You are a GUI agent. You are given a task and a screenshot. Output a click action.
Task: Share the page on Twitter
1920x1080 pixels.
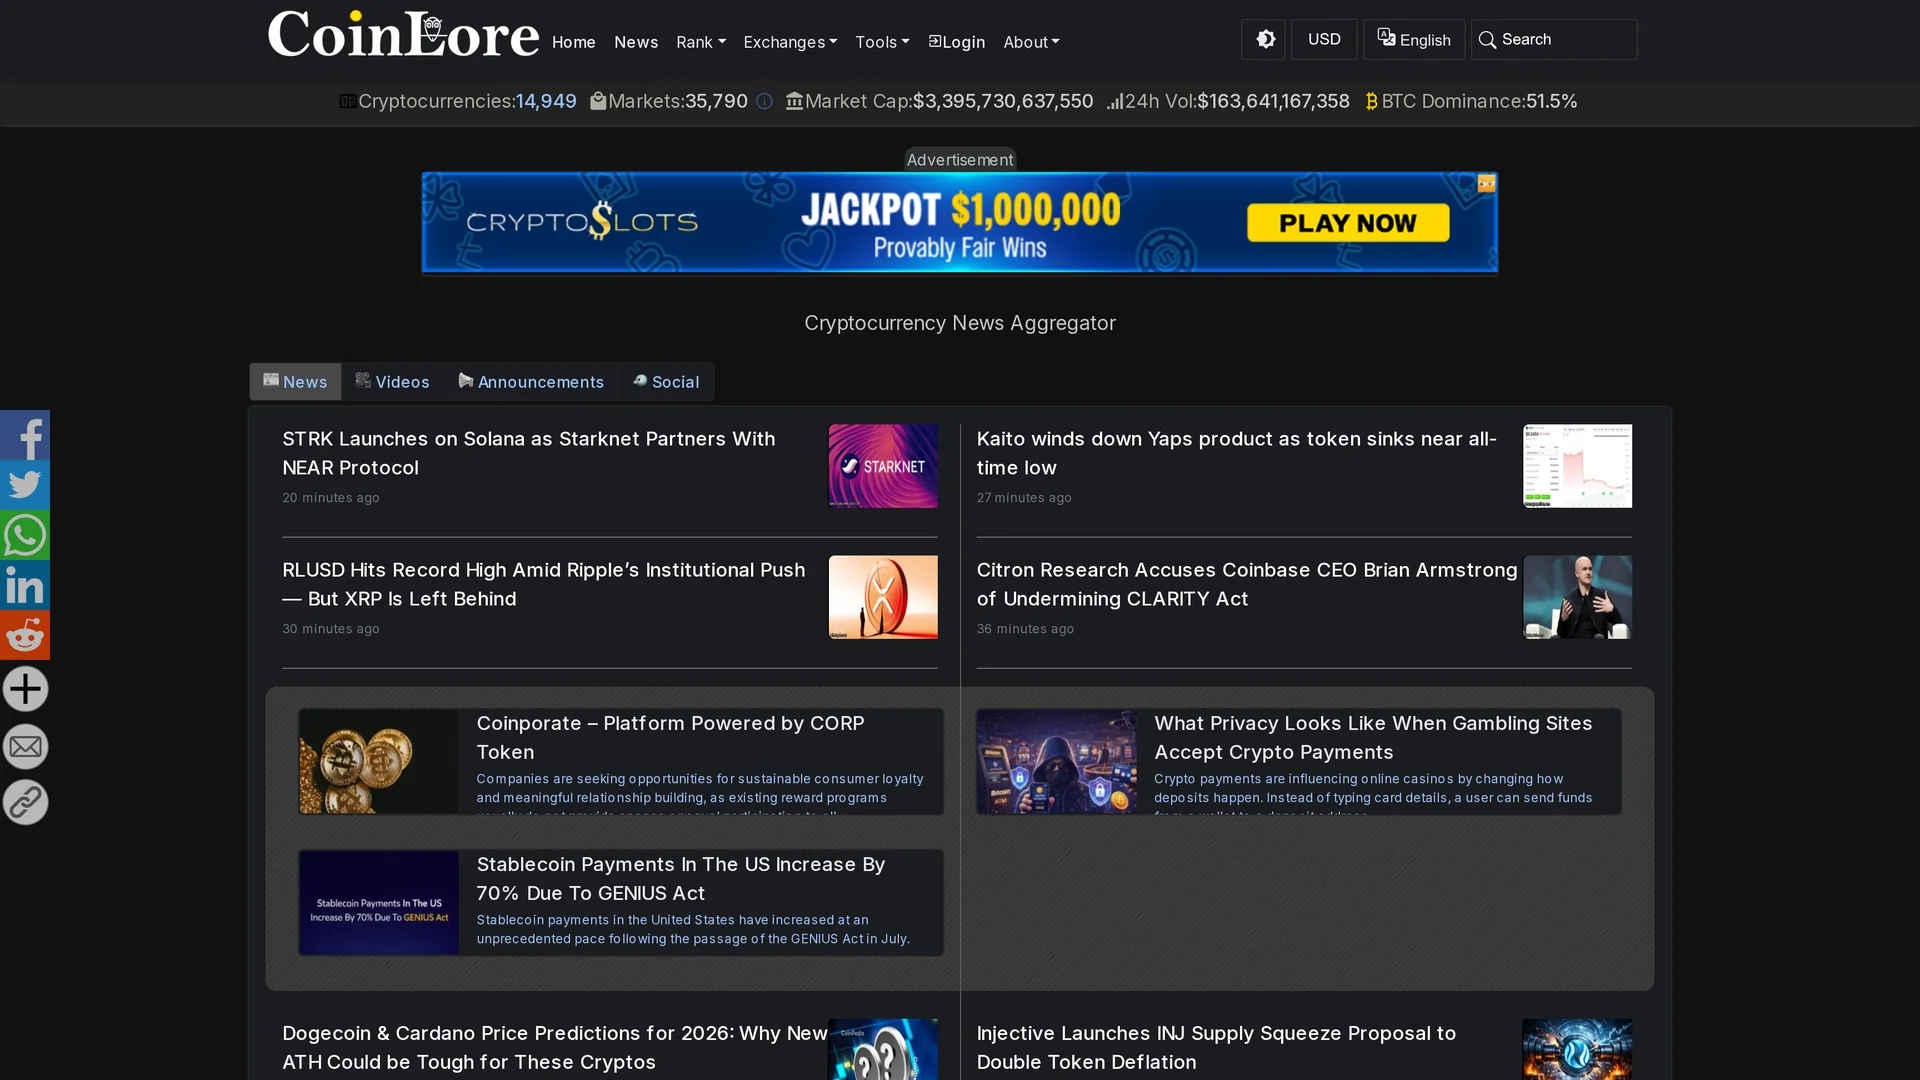point(25,485)
